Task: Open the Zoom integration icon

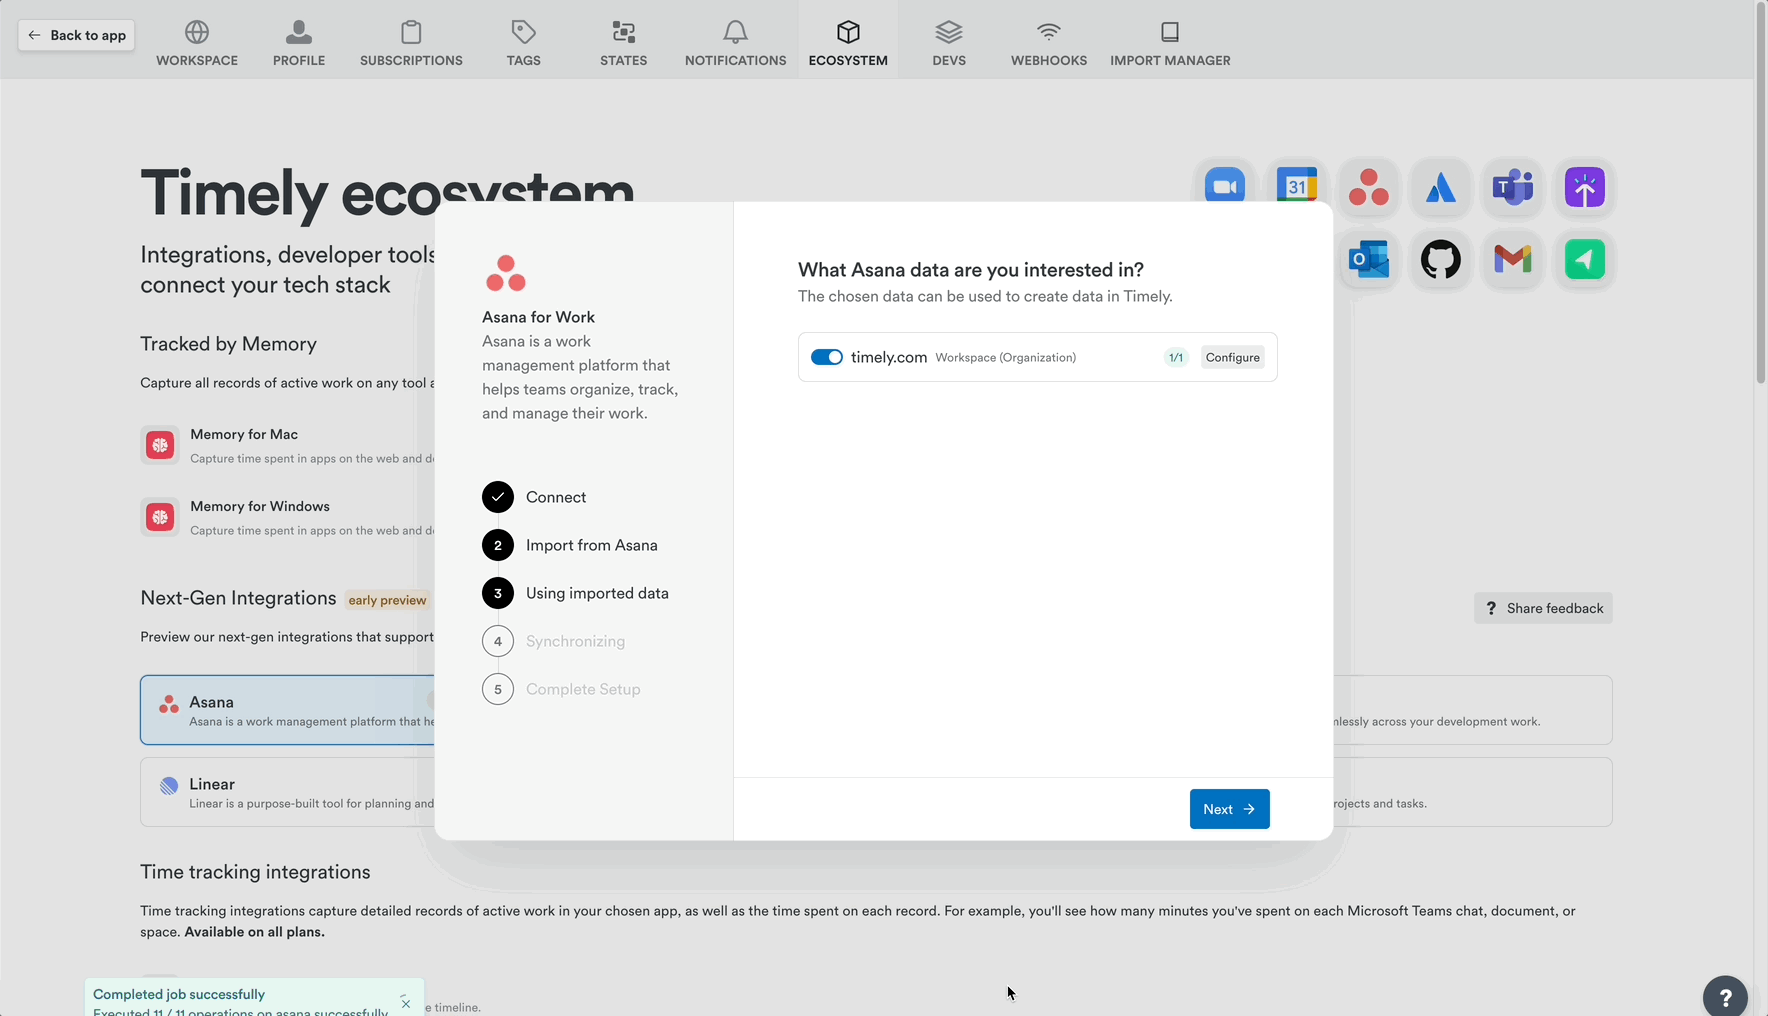Action: (1225, 186)
